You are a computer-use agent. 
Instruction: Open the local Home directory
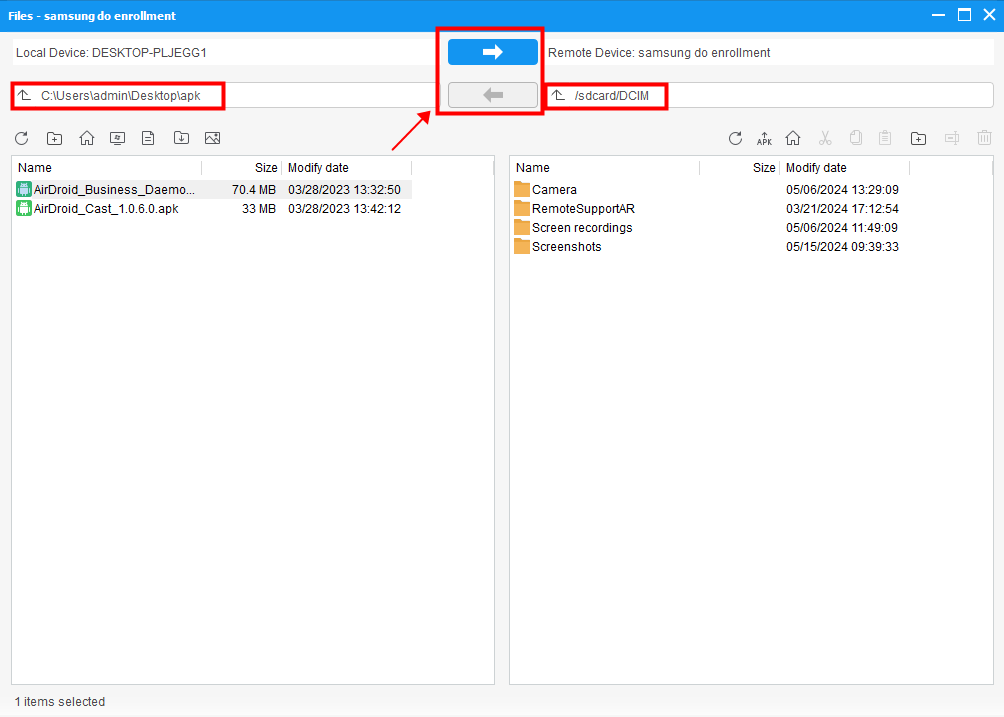click(86, 138)
